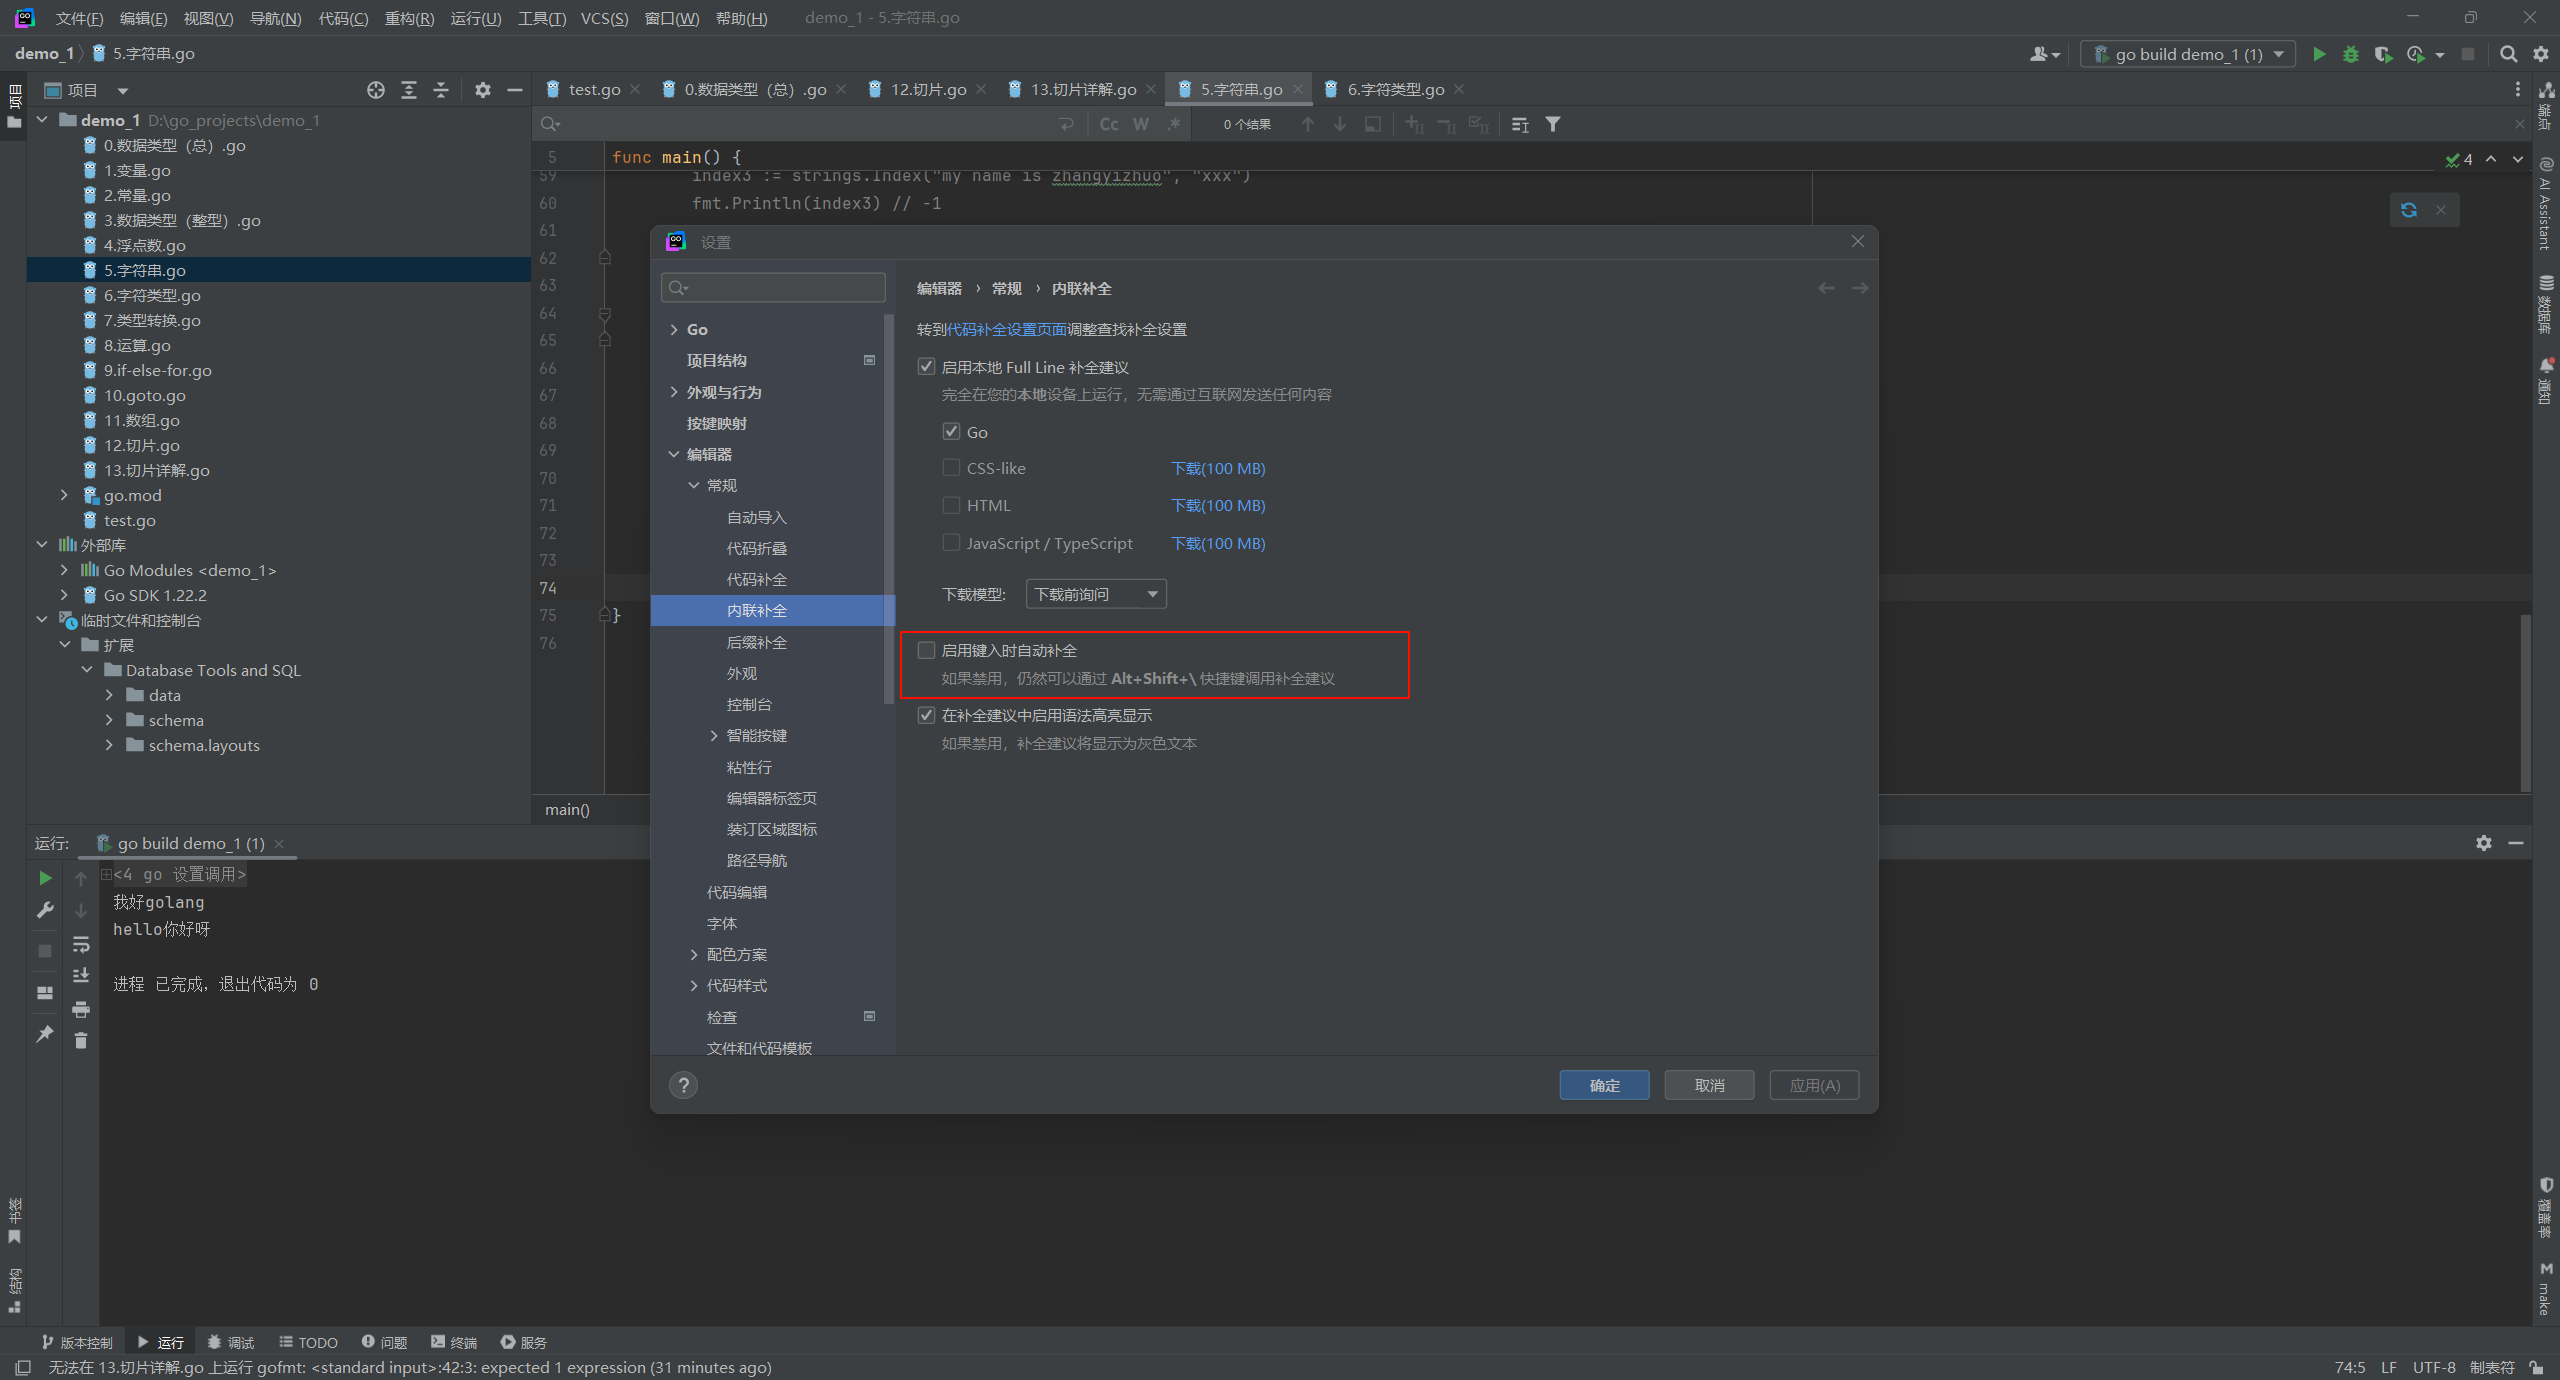Expand Go settings category

pos(674,329)
